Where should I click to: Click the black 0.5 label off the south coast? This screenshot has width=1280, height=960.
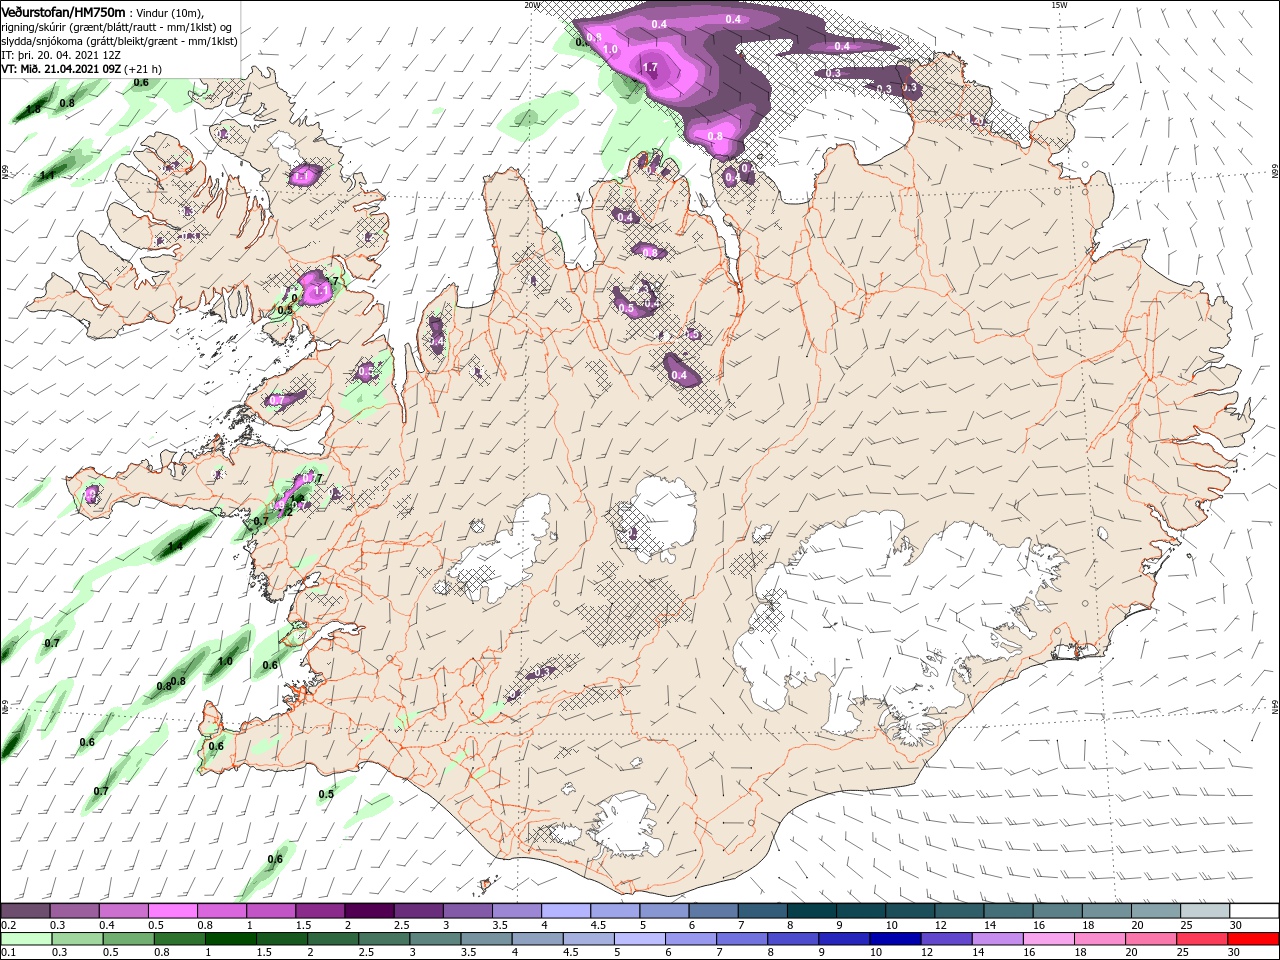point(326,795)
